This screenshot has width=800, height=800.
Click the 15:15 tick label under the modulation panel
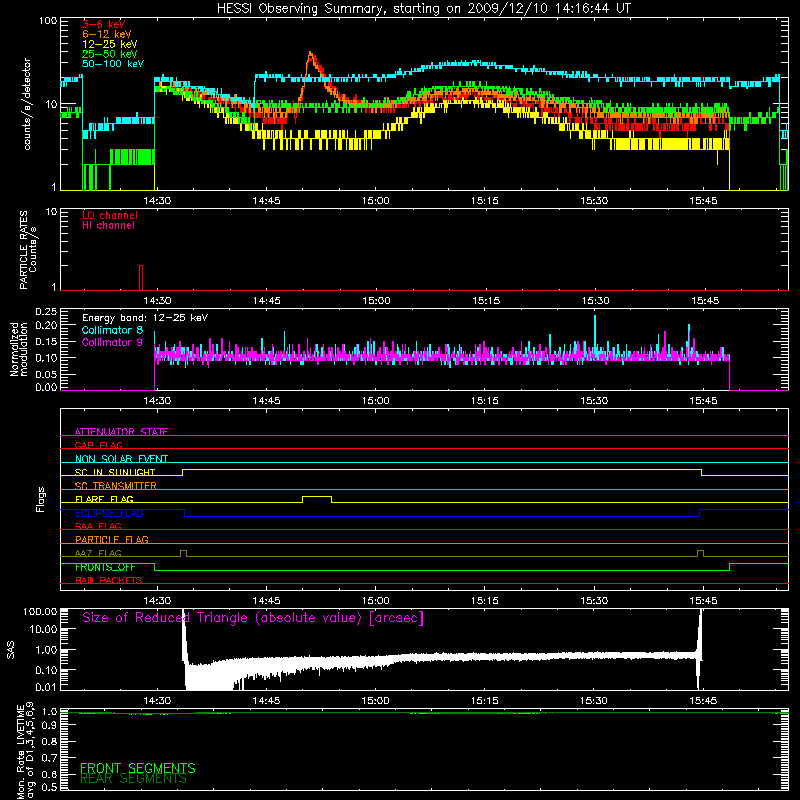point(485,401)
